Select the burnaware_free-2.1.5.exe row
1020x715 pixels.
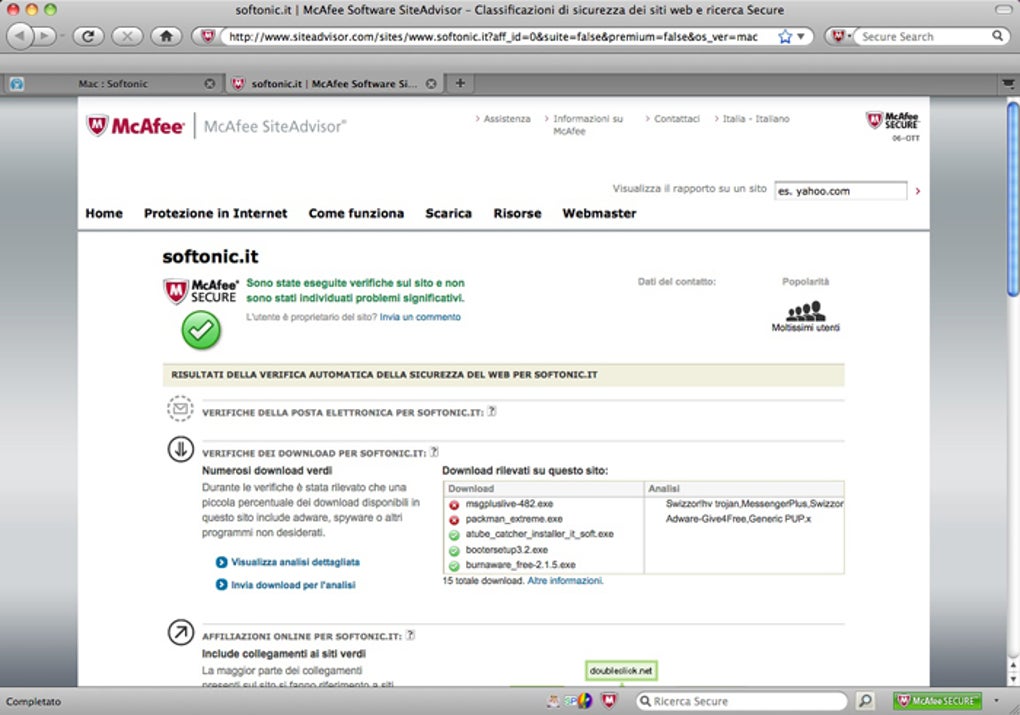(643, 565)
